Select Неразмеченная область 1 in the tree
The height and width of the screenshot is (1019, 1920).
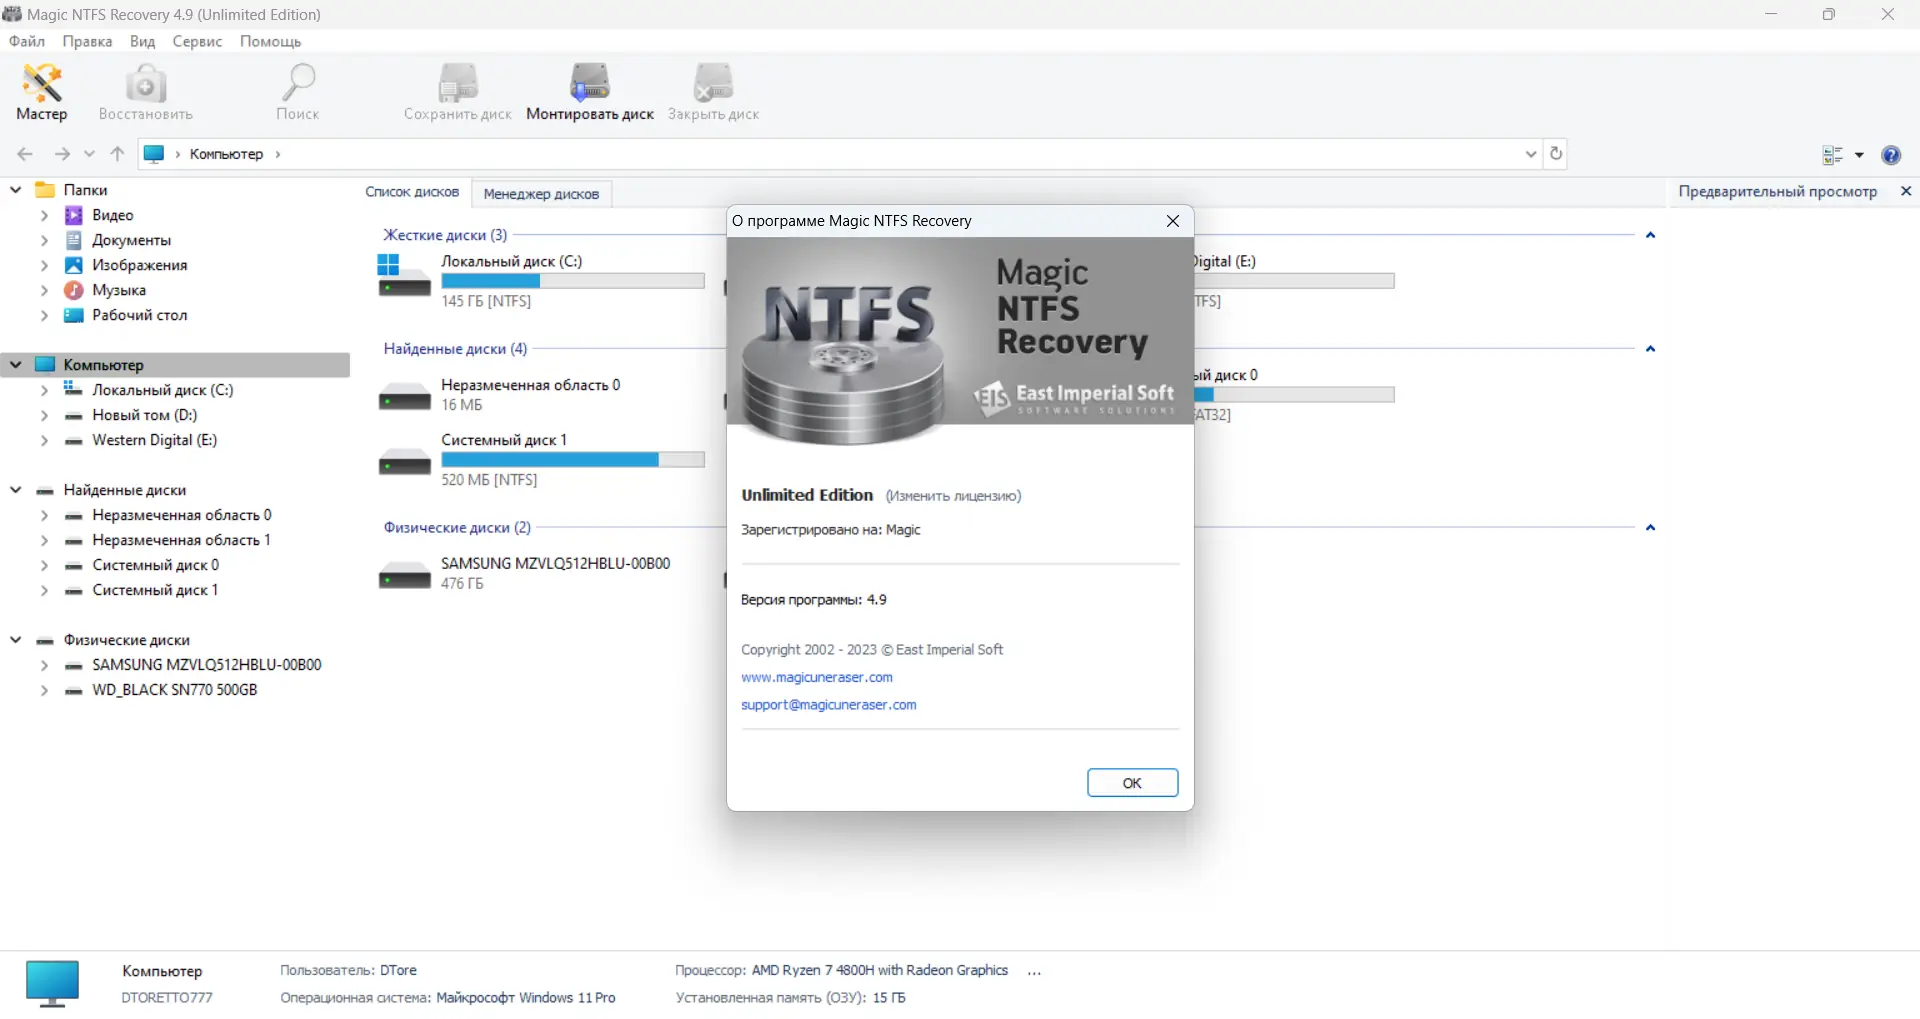click(x=181, y=540)
